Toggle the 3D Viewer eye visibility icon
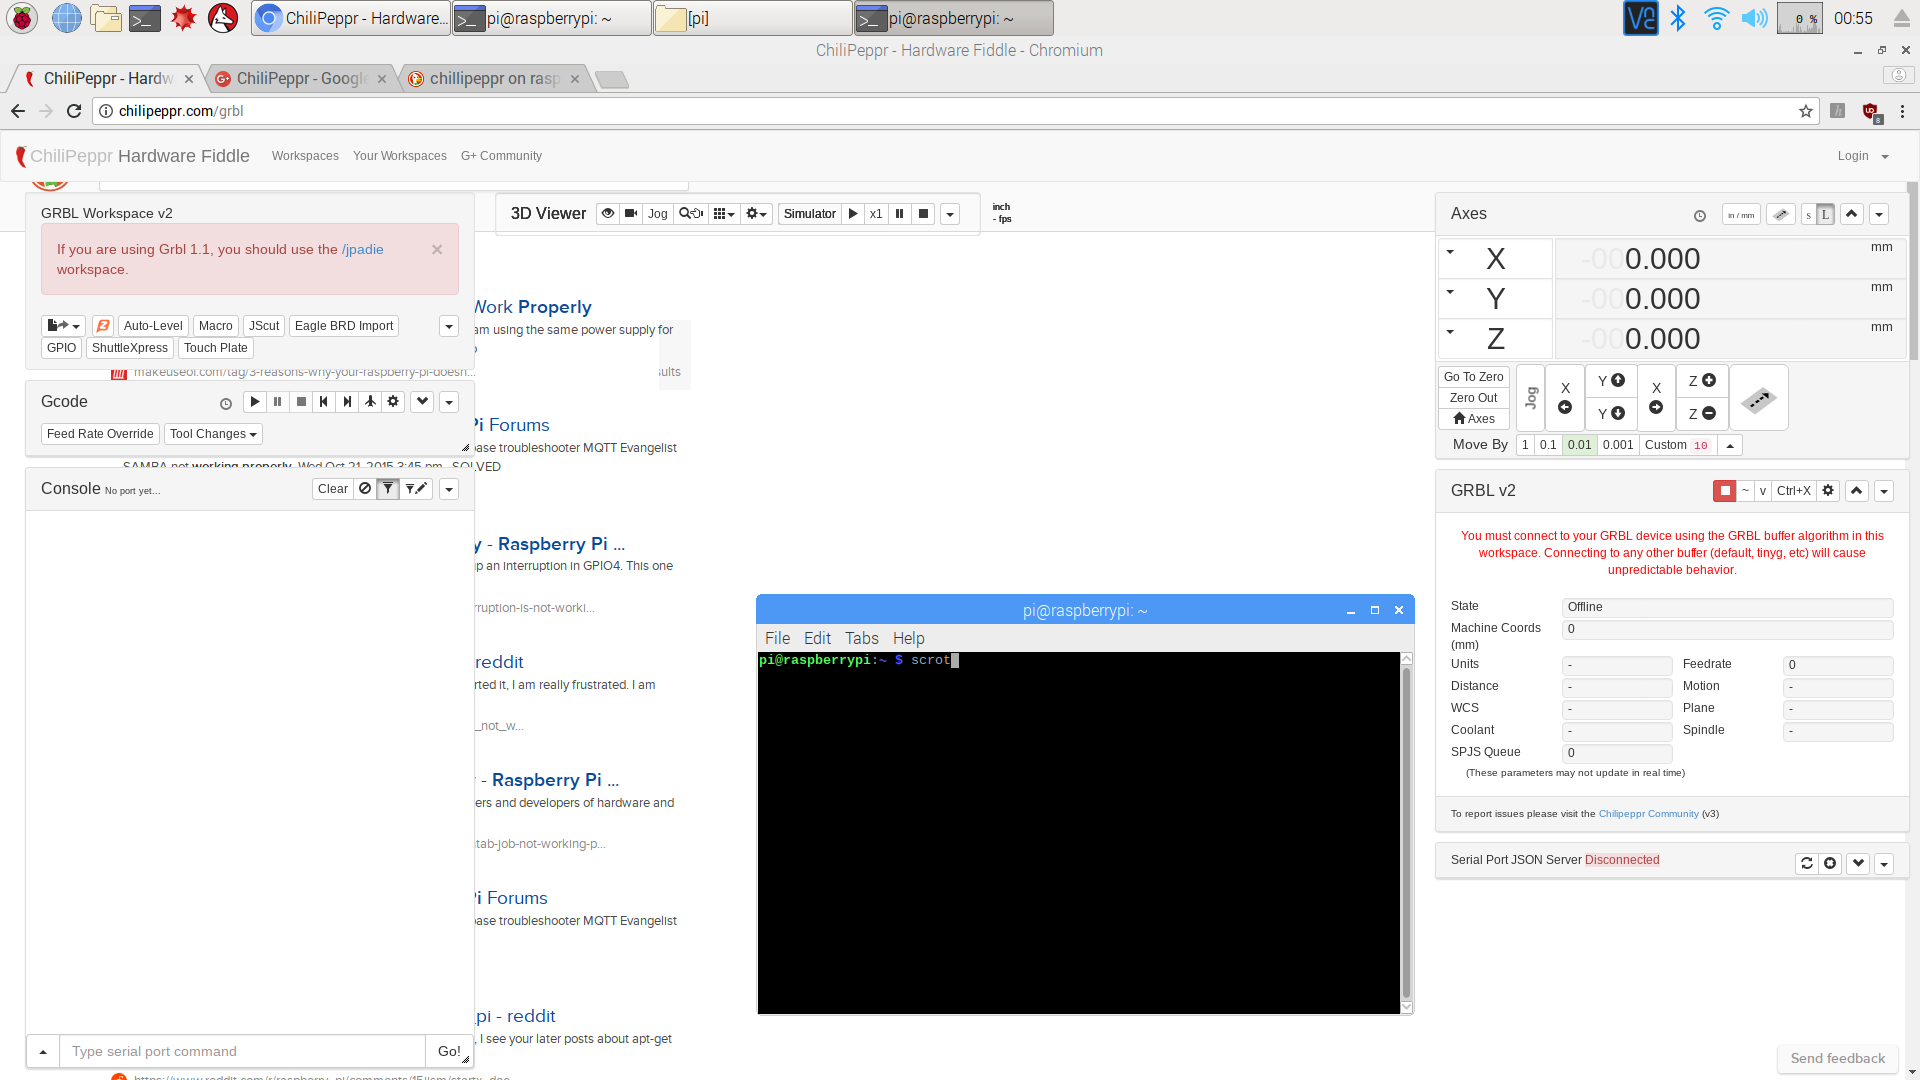The height and width of the screenshot is (1080, 1920). click(608, 214)
